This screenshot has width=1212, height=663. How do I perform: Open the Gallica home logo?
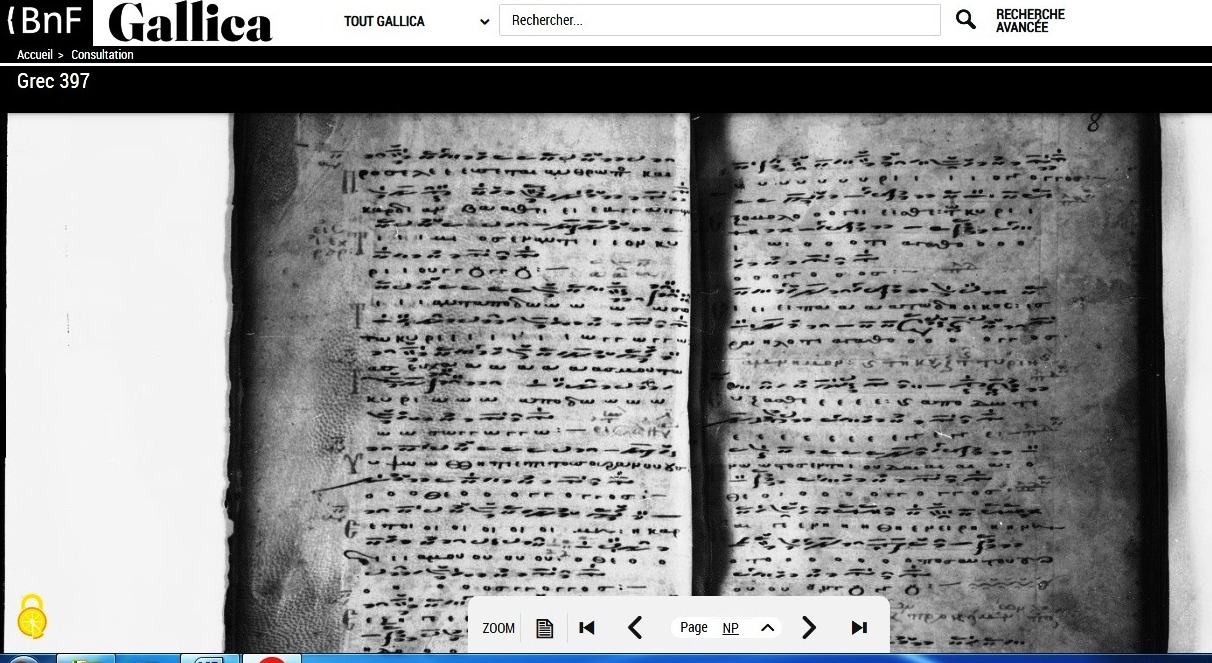[189, 23]
